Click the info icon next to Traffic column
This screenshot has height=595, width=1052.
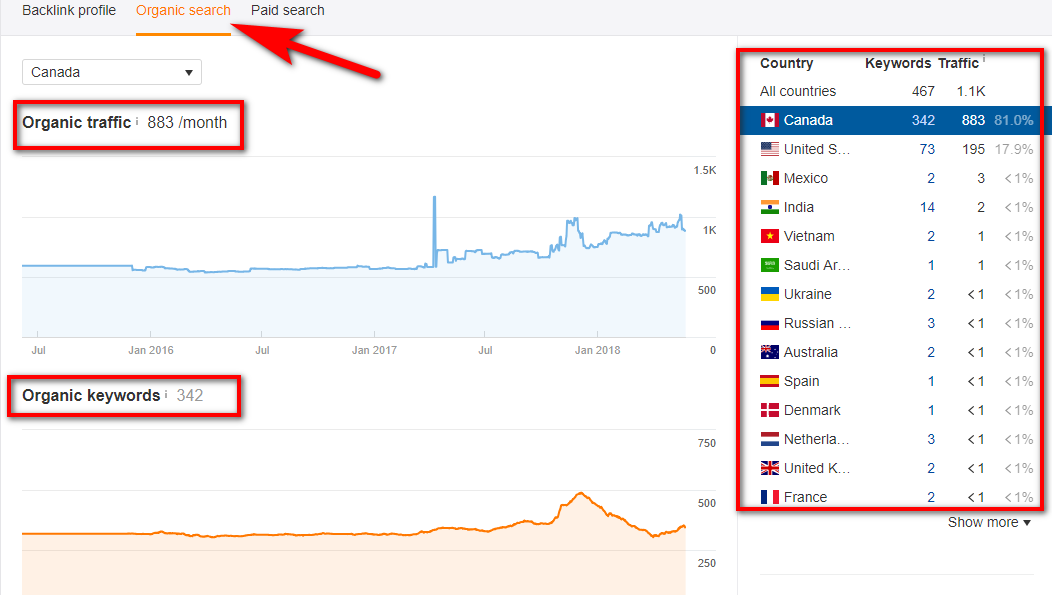(x=983, y=60)
